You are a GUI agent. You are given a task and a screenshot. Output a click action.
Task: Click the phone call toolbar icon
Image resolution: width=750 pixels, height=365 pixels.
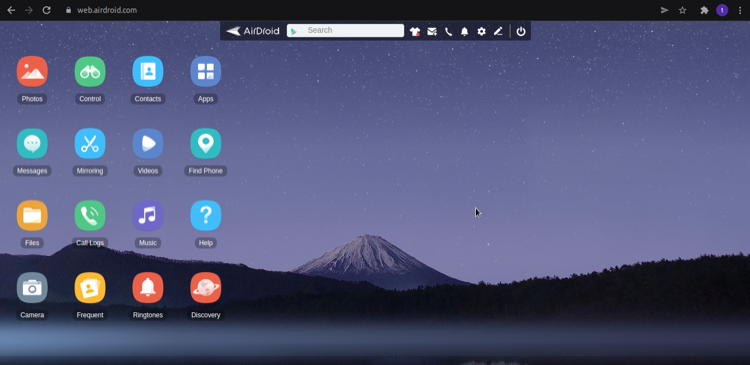(x=448, y=32)
